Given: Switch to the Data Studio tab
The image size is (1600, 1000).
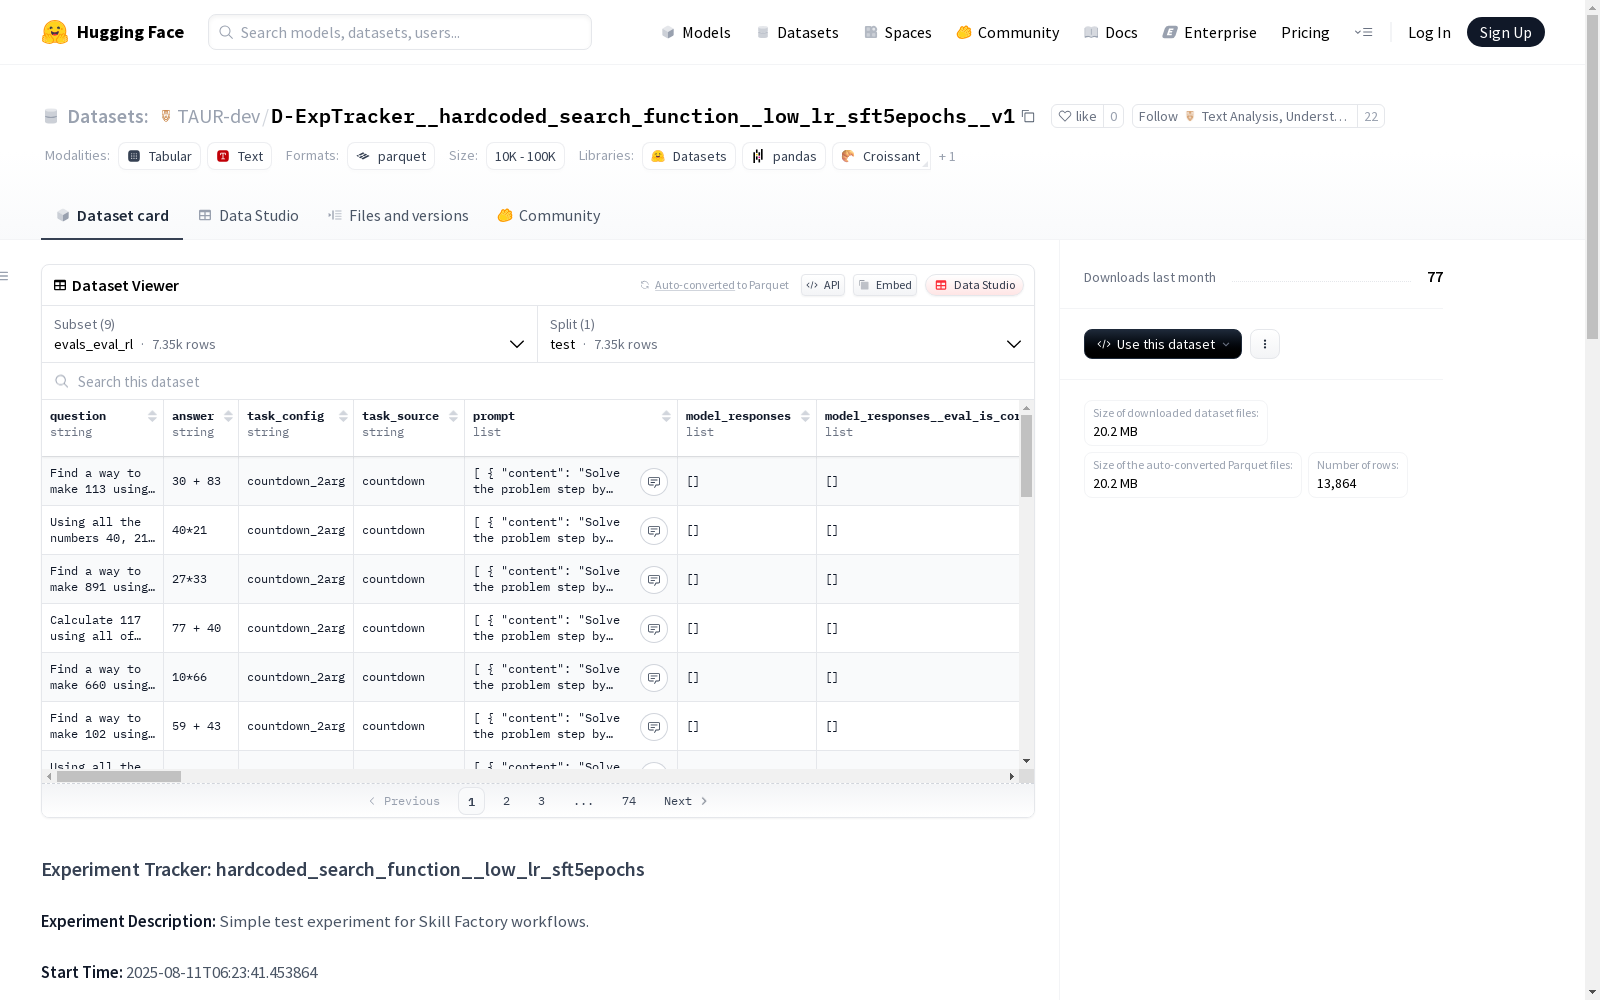Looking at the screenshot, I should 248,216.
